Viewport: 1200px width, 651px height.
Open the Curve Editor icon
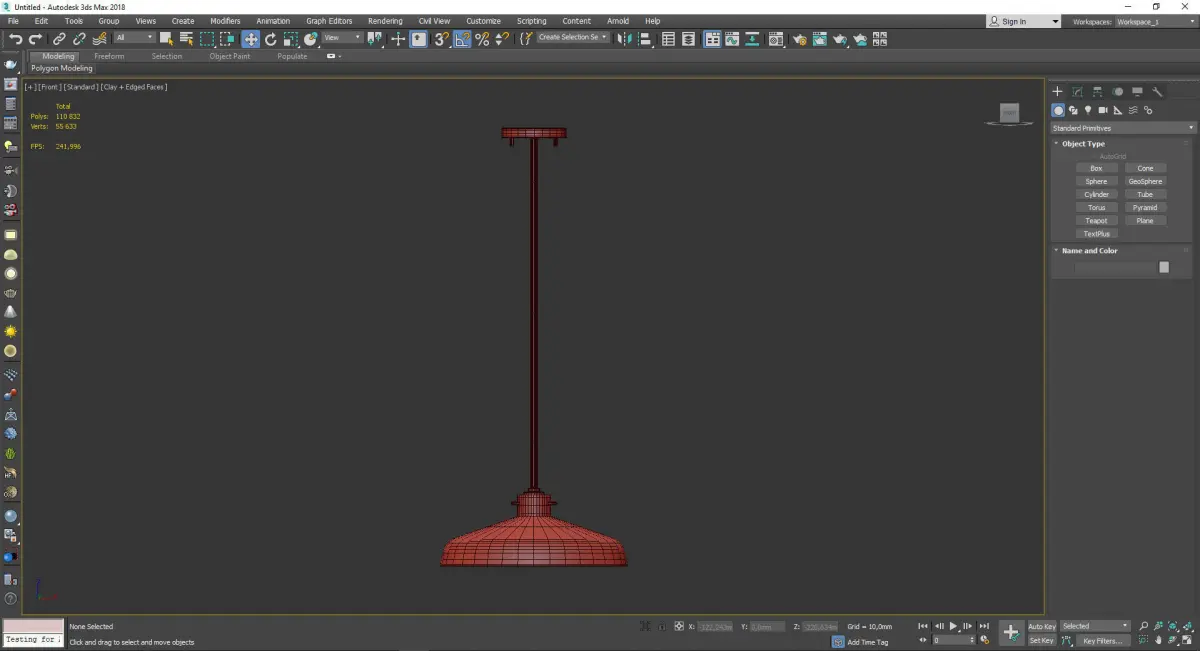tap(732, 39)
